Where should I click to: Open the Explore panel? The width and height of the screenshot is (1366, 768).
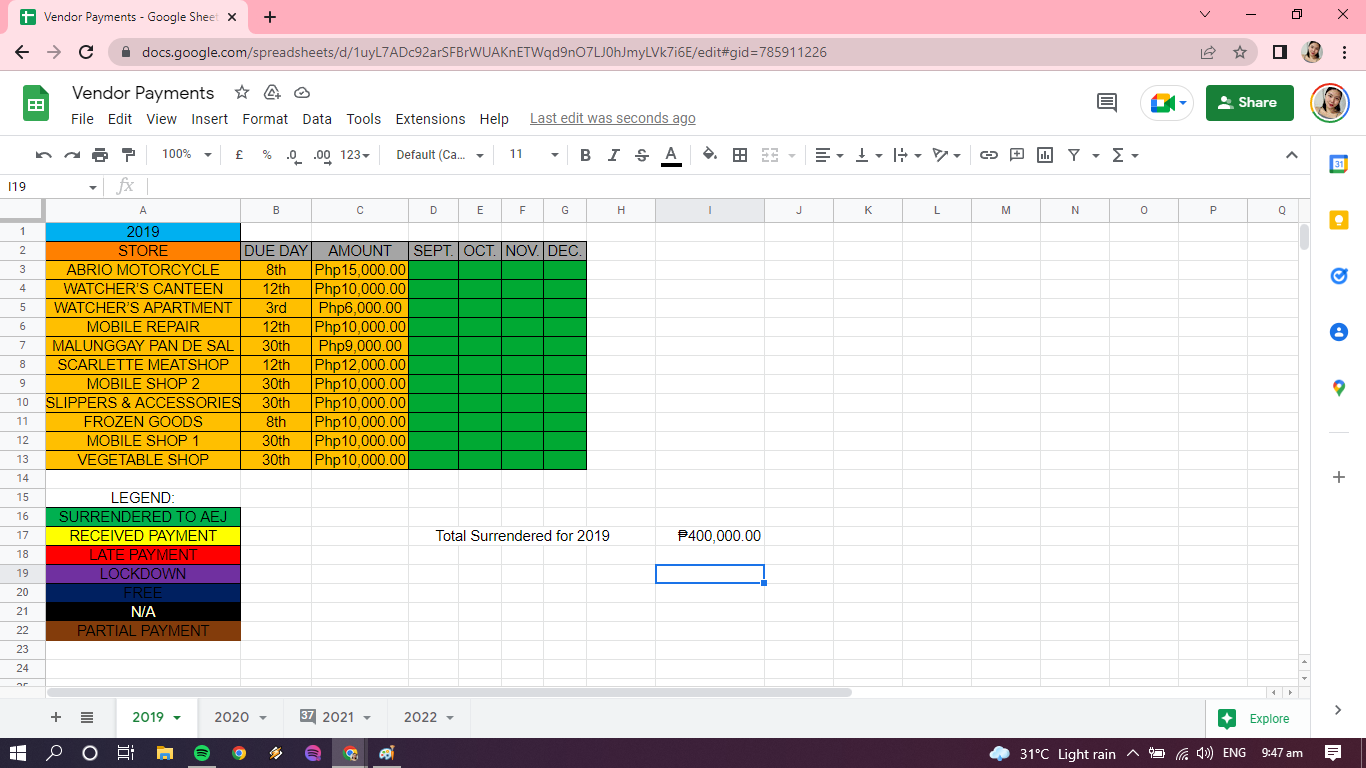coord(1254,718)
